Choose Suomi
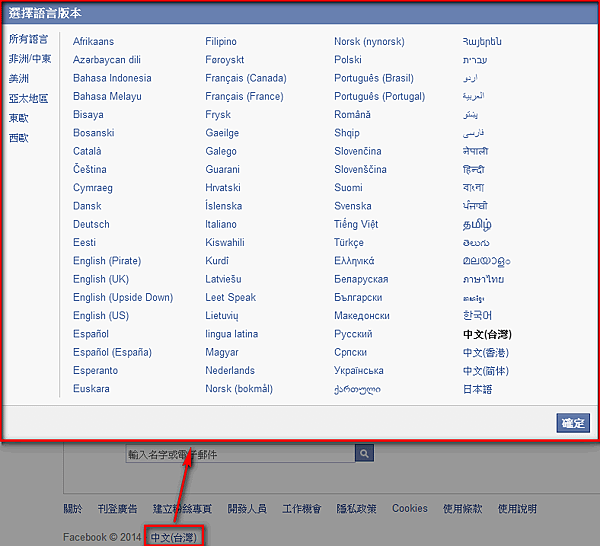Image resolution: width=600 pixels, height=546 pixels. [x=348, y=188]
